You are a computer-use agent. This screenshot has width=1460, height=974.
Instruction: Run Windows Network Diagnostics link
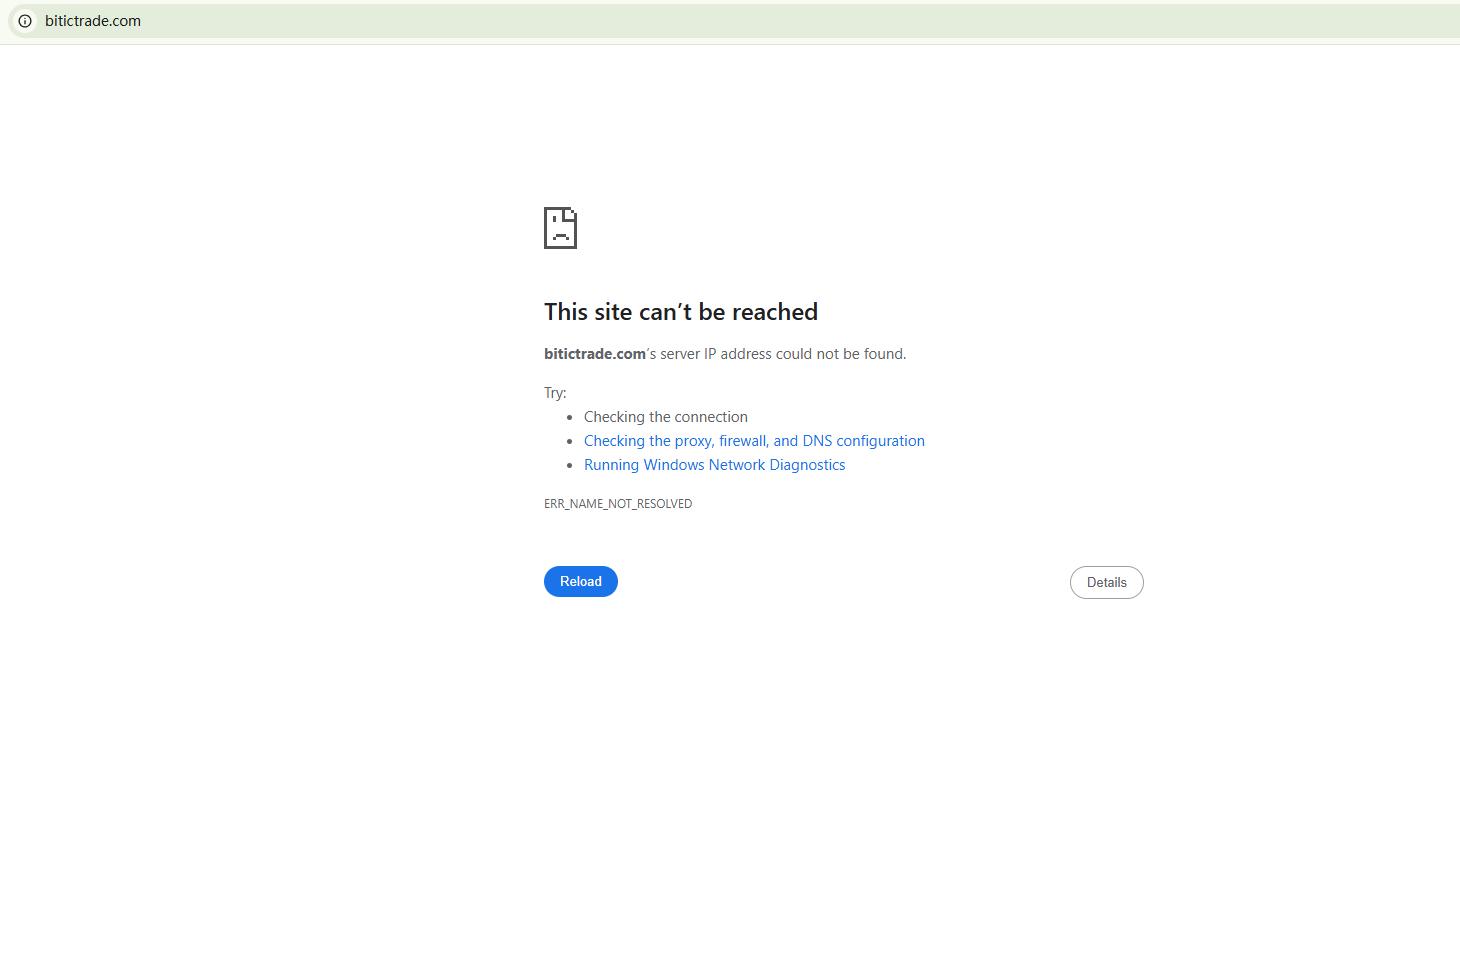point(714,465)
